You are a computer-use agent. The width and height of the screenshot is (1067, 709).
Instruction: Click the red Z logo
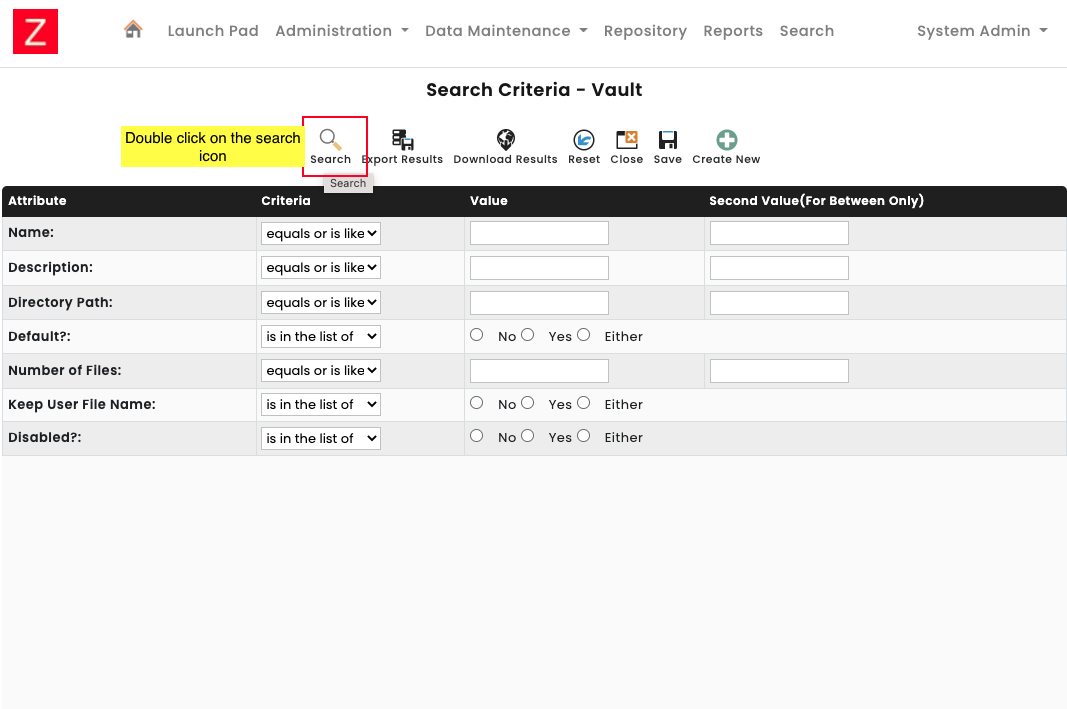35,31
